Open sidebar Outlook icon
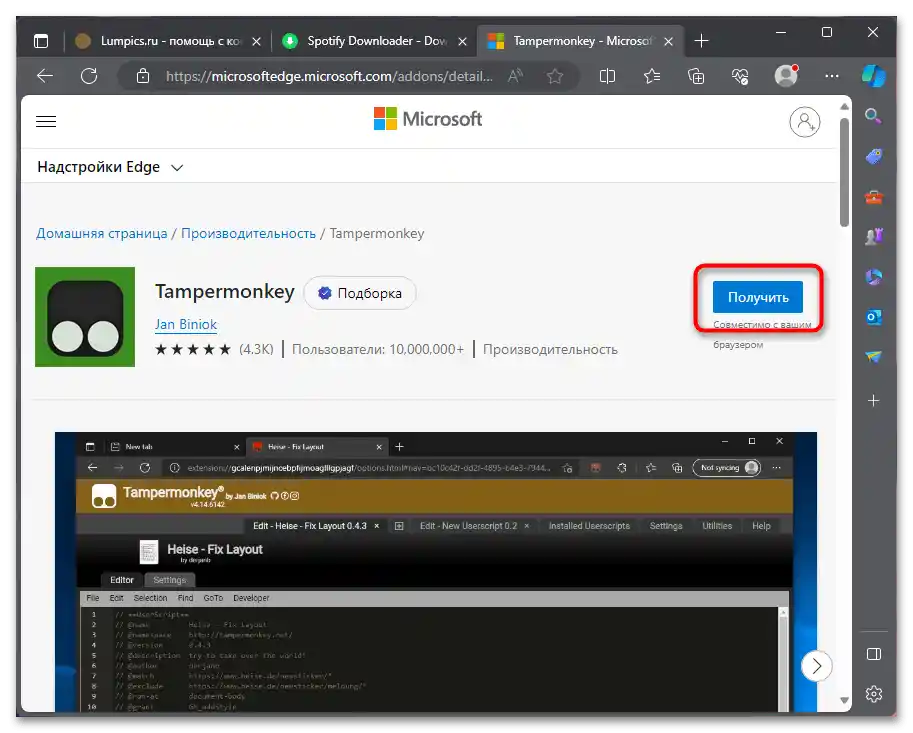 point(873,317)
